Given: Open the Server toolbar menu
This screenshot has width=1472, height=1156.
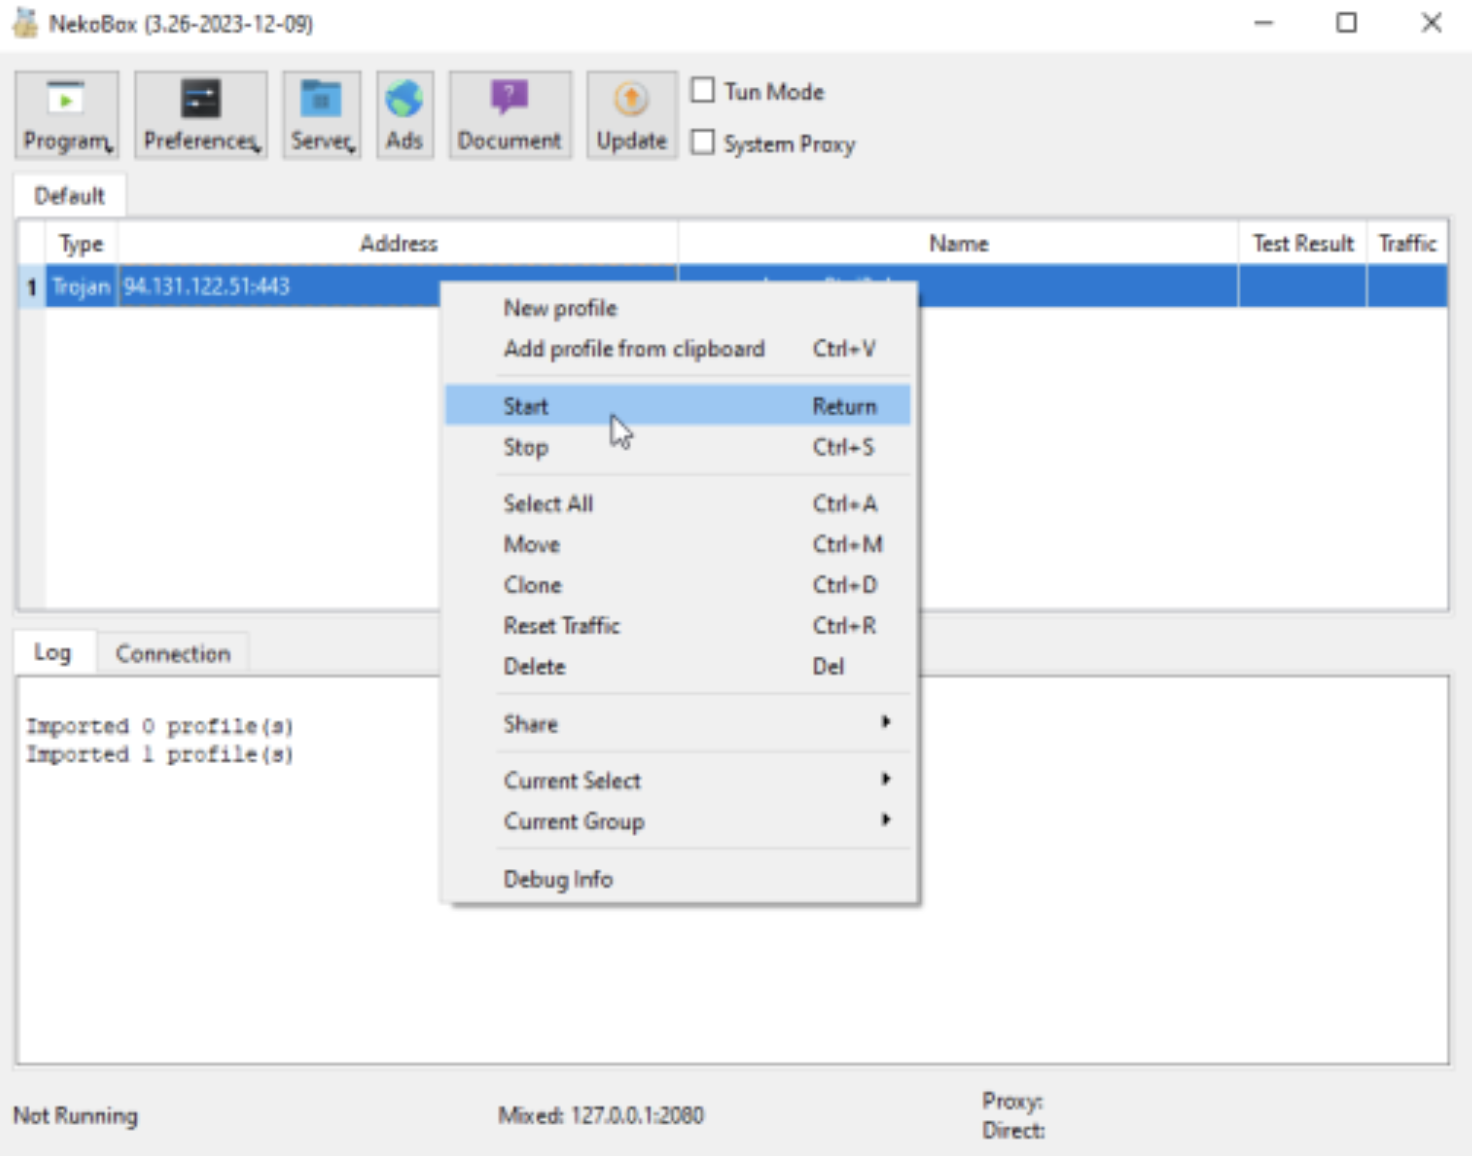Looking at the screenshot, I should tap(321, 114).
